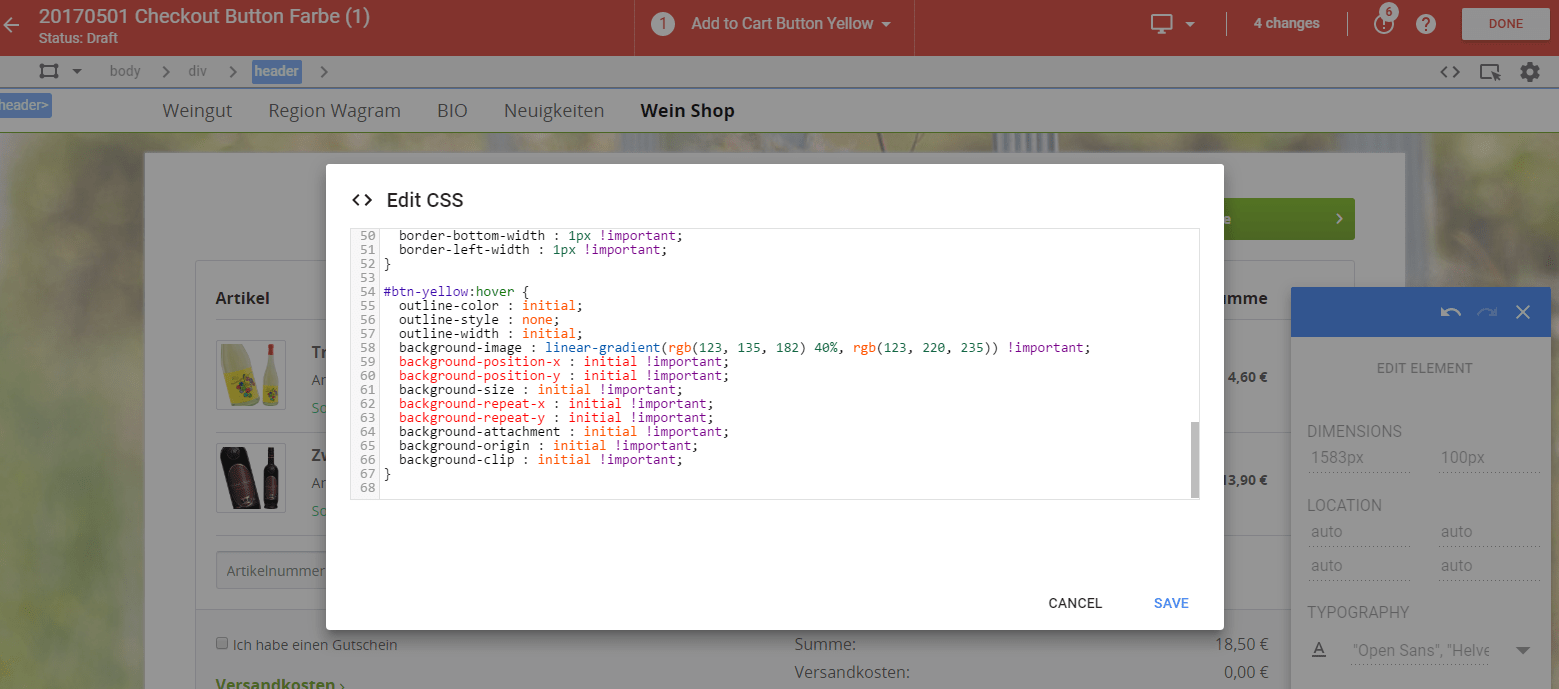Screen dimensions: 1559x689
Task: Select 'body' in the element breadcrumb
Action: pyautogui.click(x=125, y=71)
